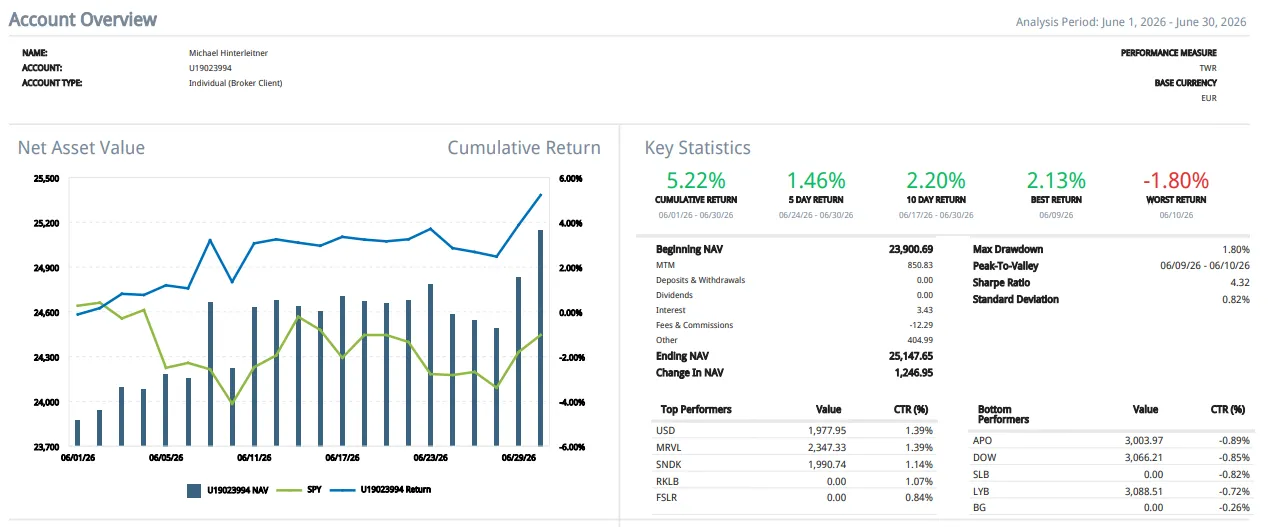This screenshot has height=527, width=1272.
Task: Click the Interest value 3.43
Action: pos(925,310)
